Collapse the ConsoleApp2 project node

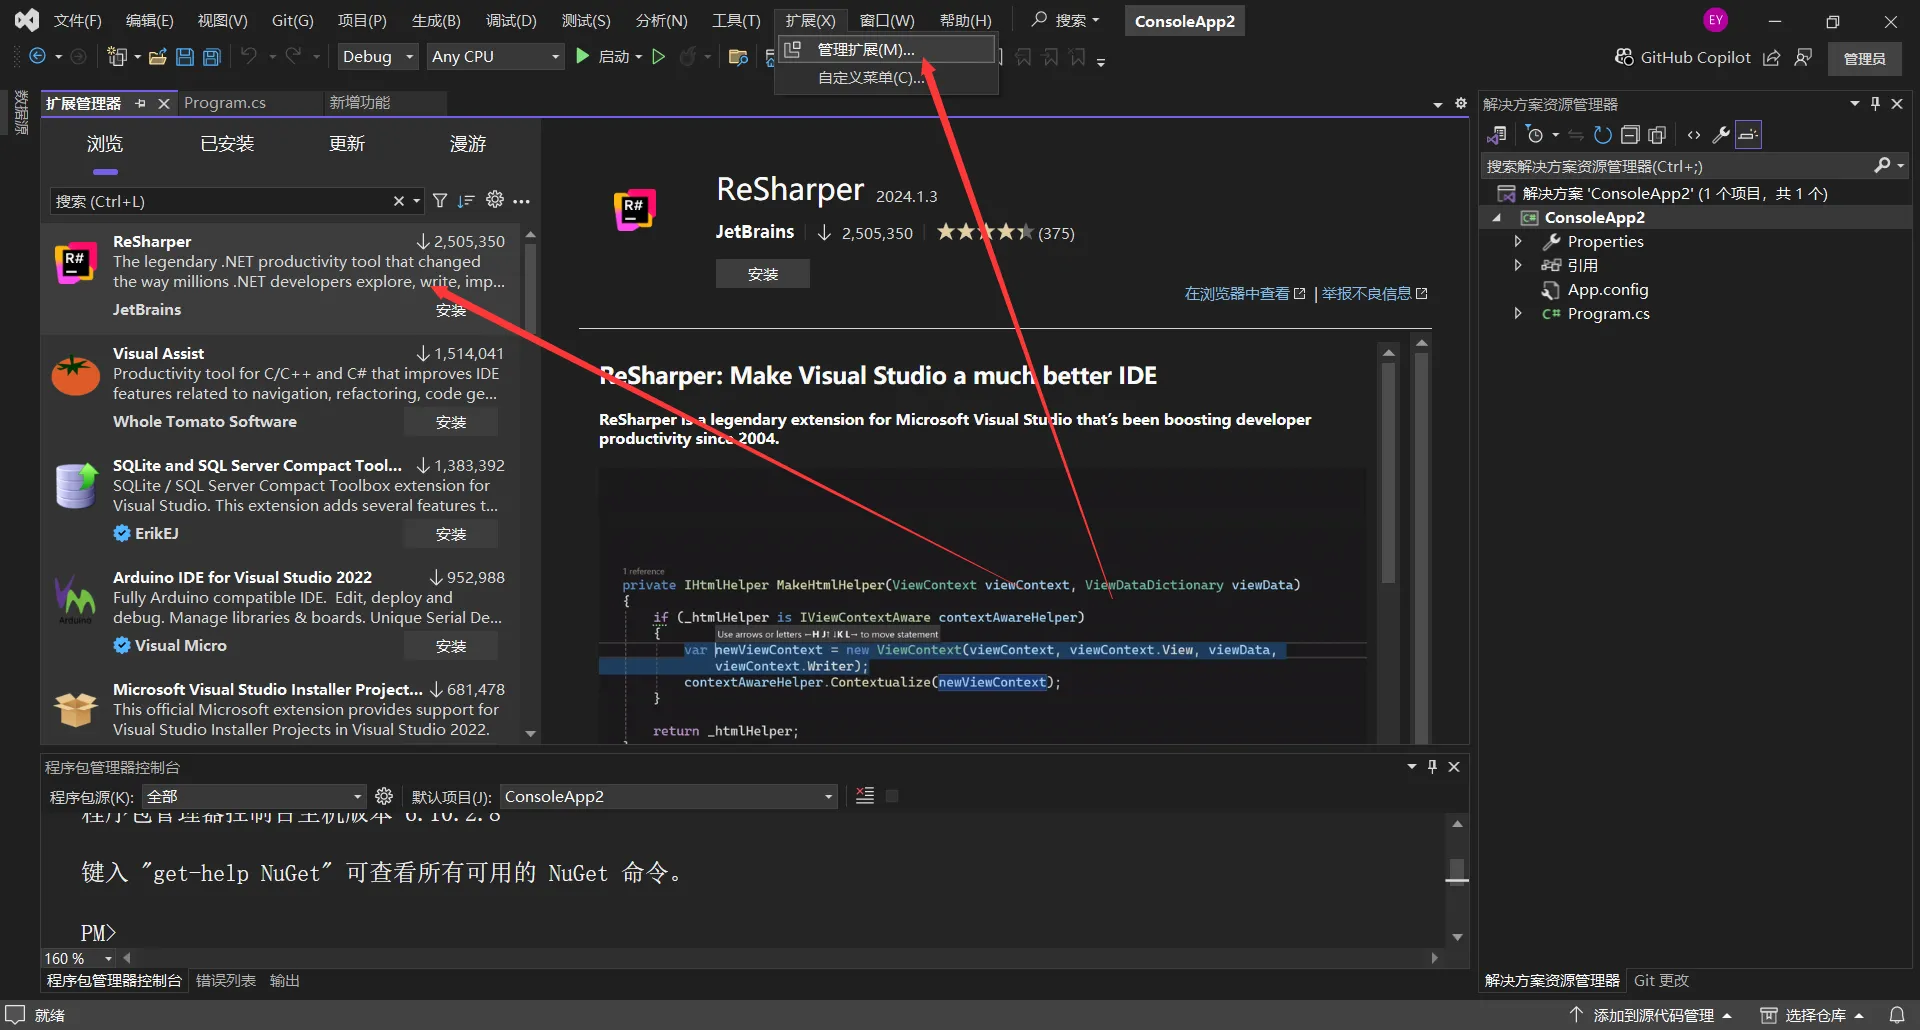click(x=1497, y=217)
